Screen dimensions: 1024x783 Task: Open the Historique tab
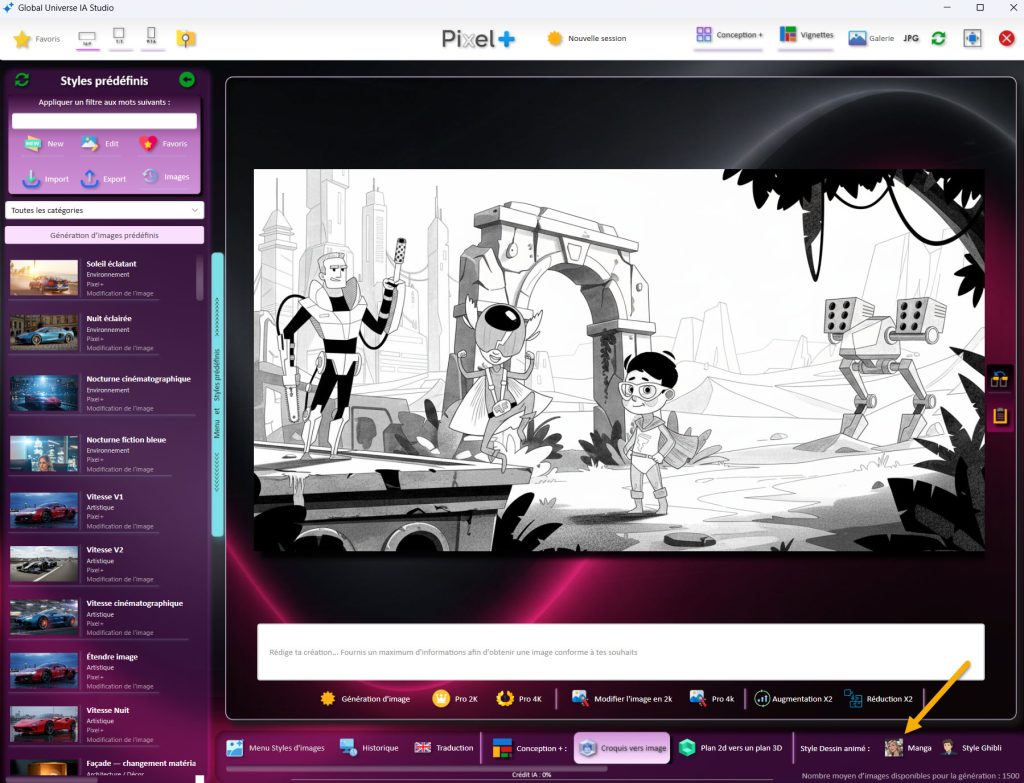point(368,747)
